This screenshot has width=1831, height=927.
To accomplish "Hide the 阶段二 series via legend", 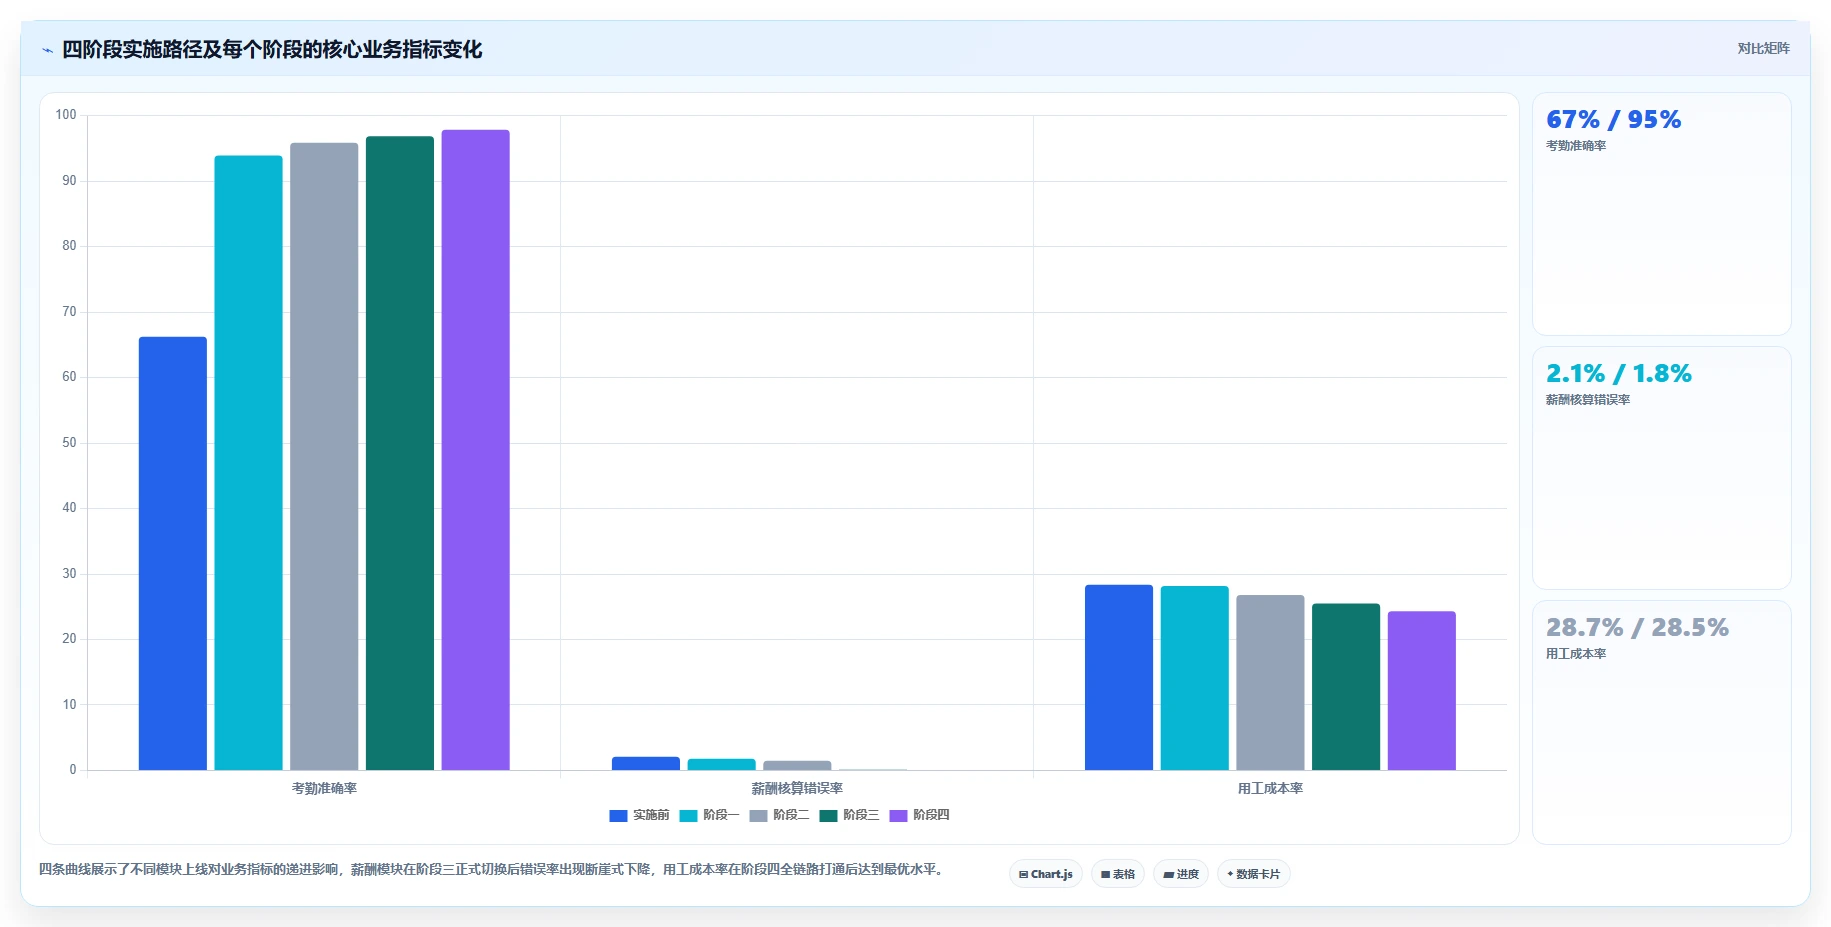I will pos(779,815).
